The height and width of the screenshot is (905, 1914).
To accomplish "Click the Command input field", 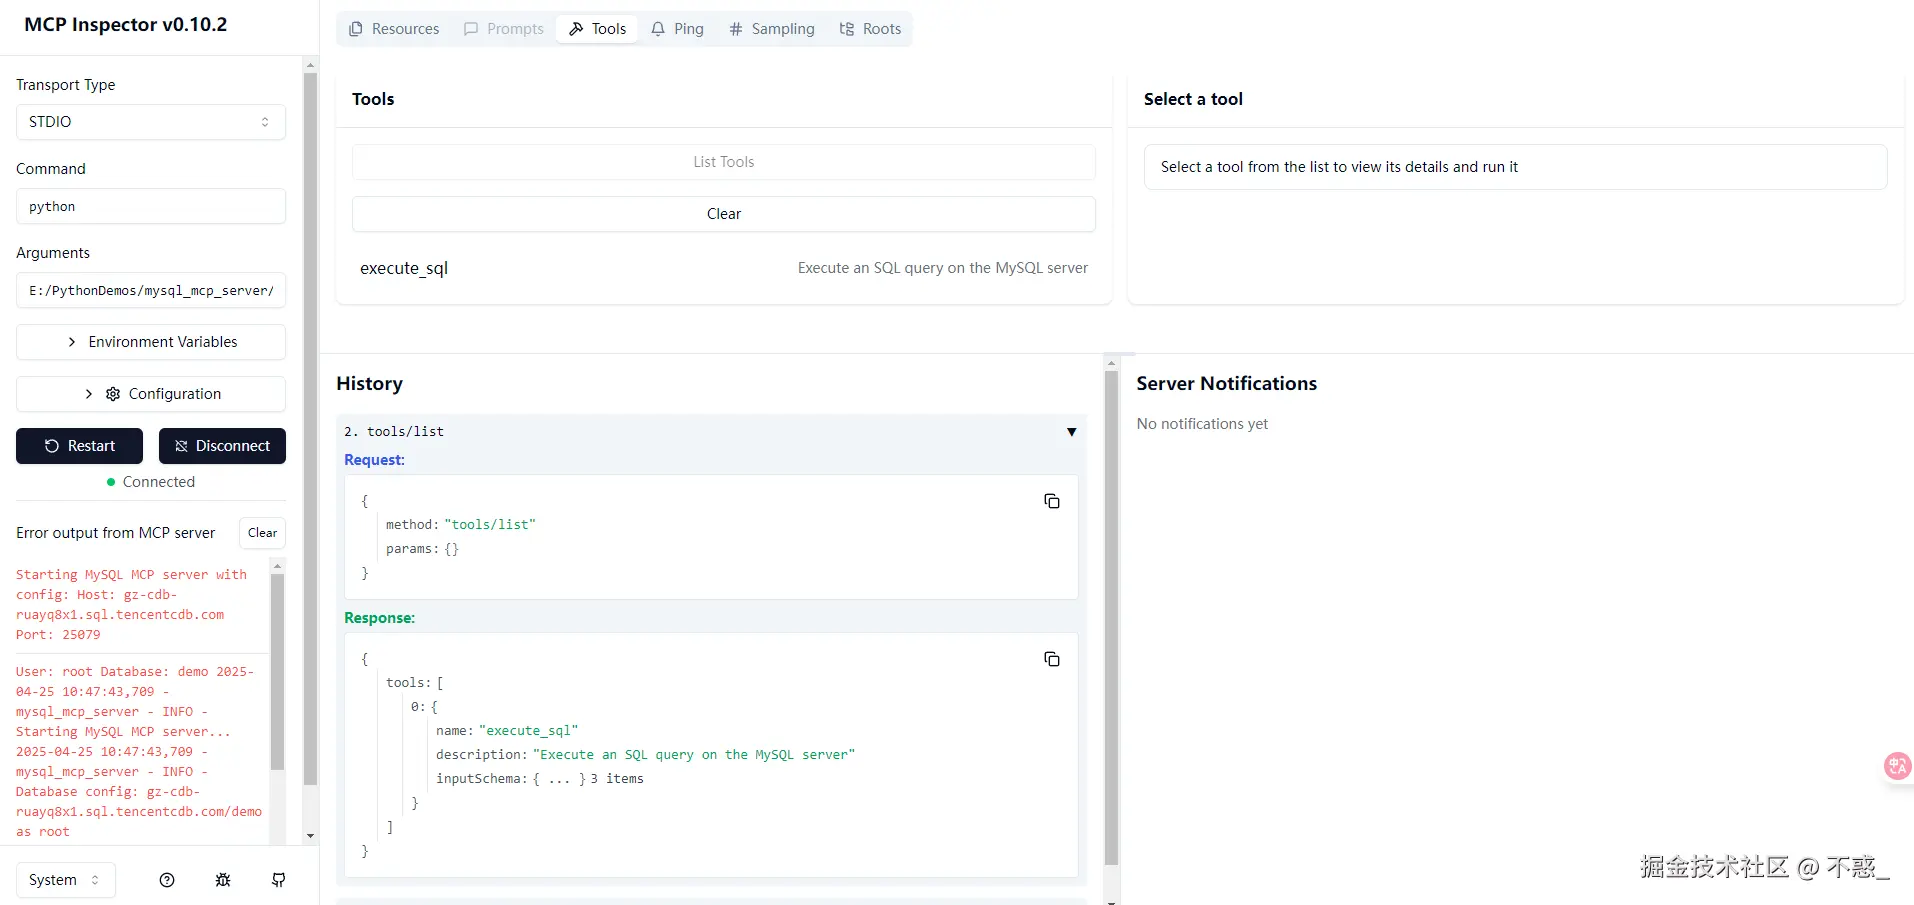I will (151, 206).
